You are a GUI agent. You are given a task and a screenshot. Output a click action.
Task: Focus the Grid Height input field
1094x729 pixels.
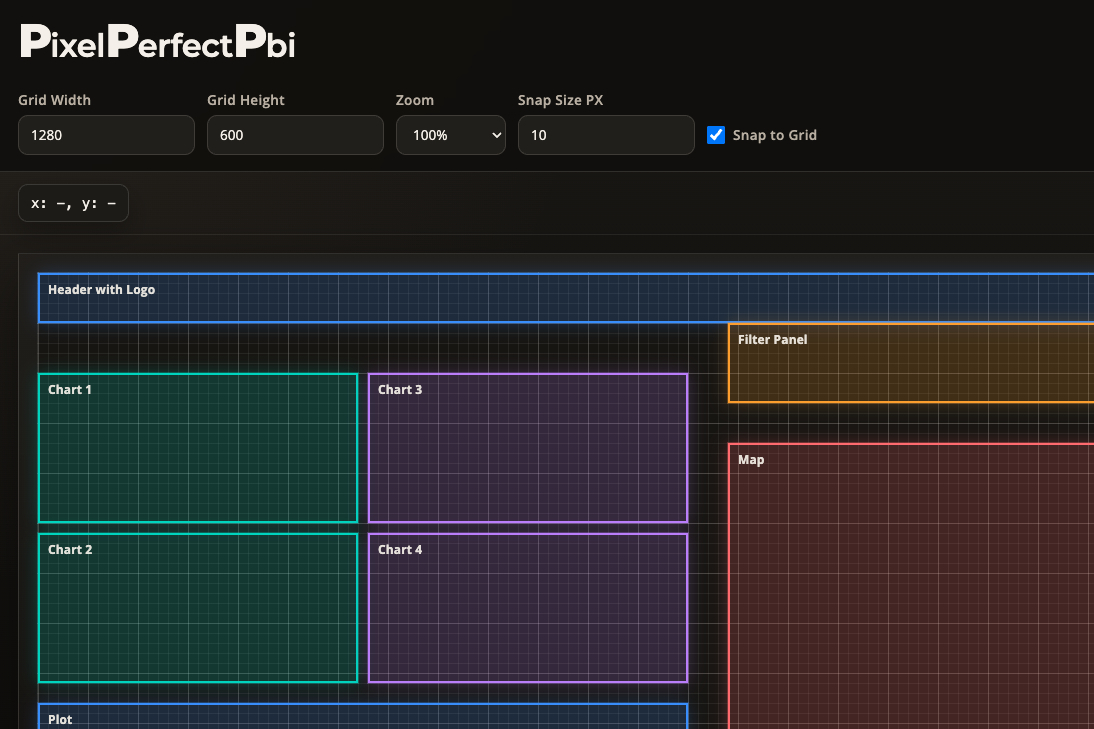[x=295, y=135]
